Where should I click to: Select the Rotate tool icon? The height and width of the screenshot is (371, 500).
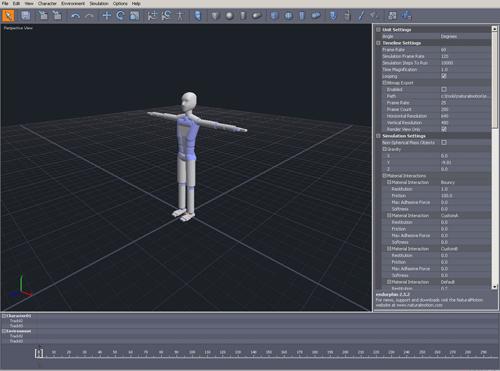click(120, 15)
